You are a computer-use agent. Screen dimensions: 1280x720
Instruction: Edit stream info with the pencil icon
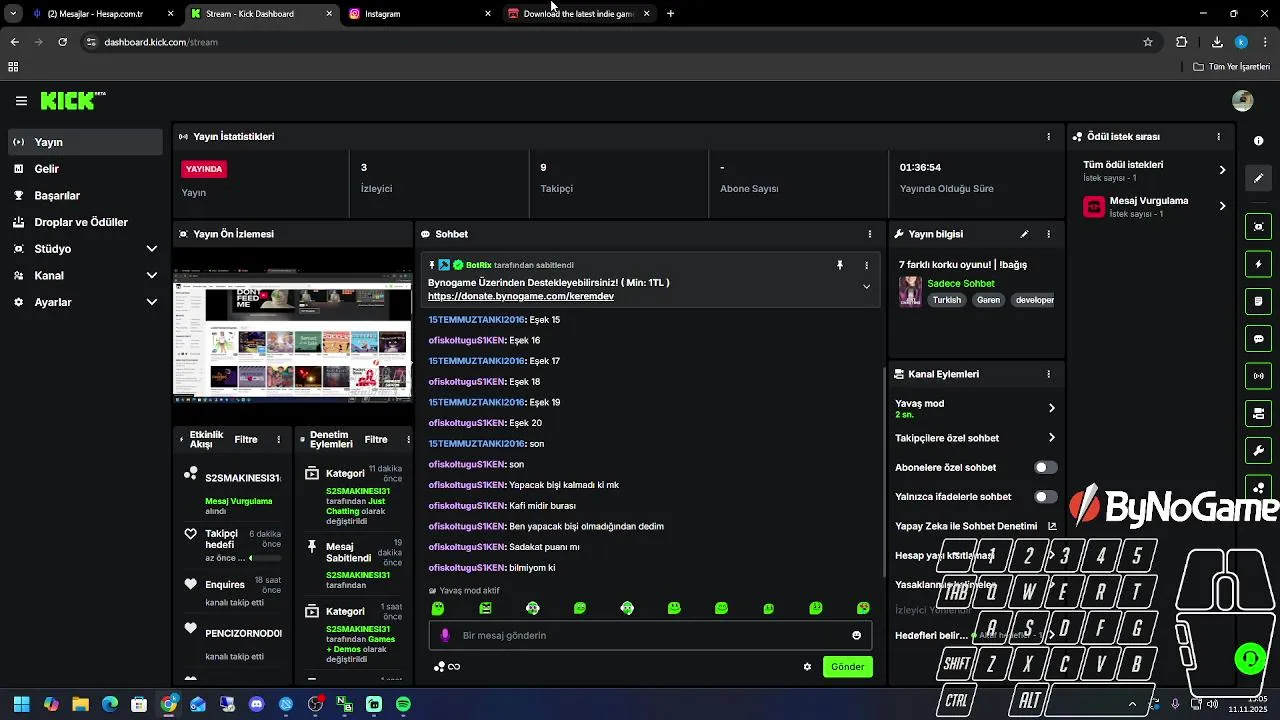click(1024, 234)
